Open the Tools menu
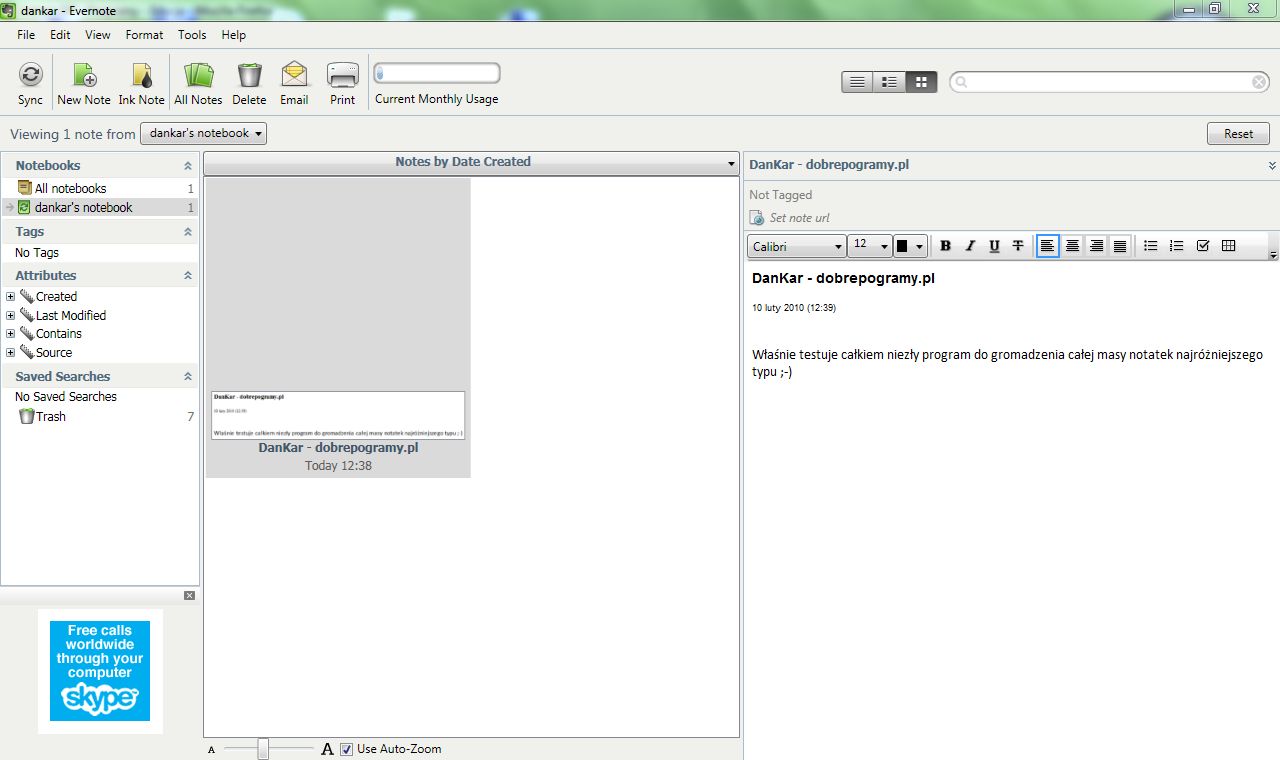 pyautogui.click(x=192, y=35)
